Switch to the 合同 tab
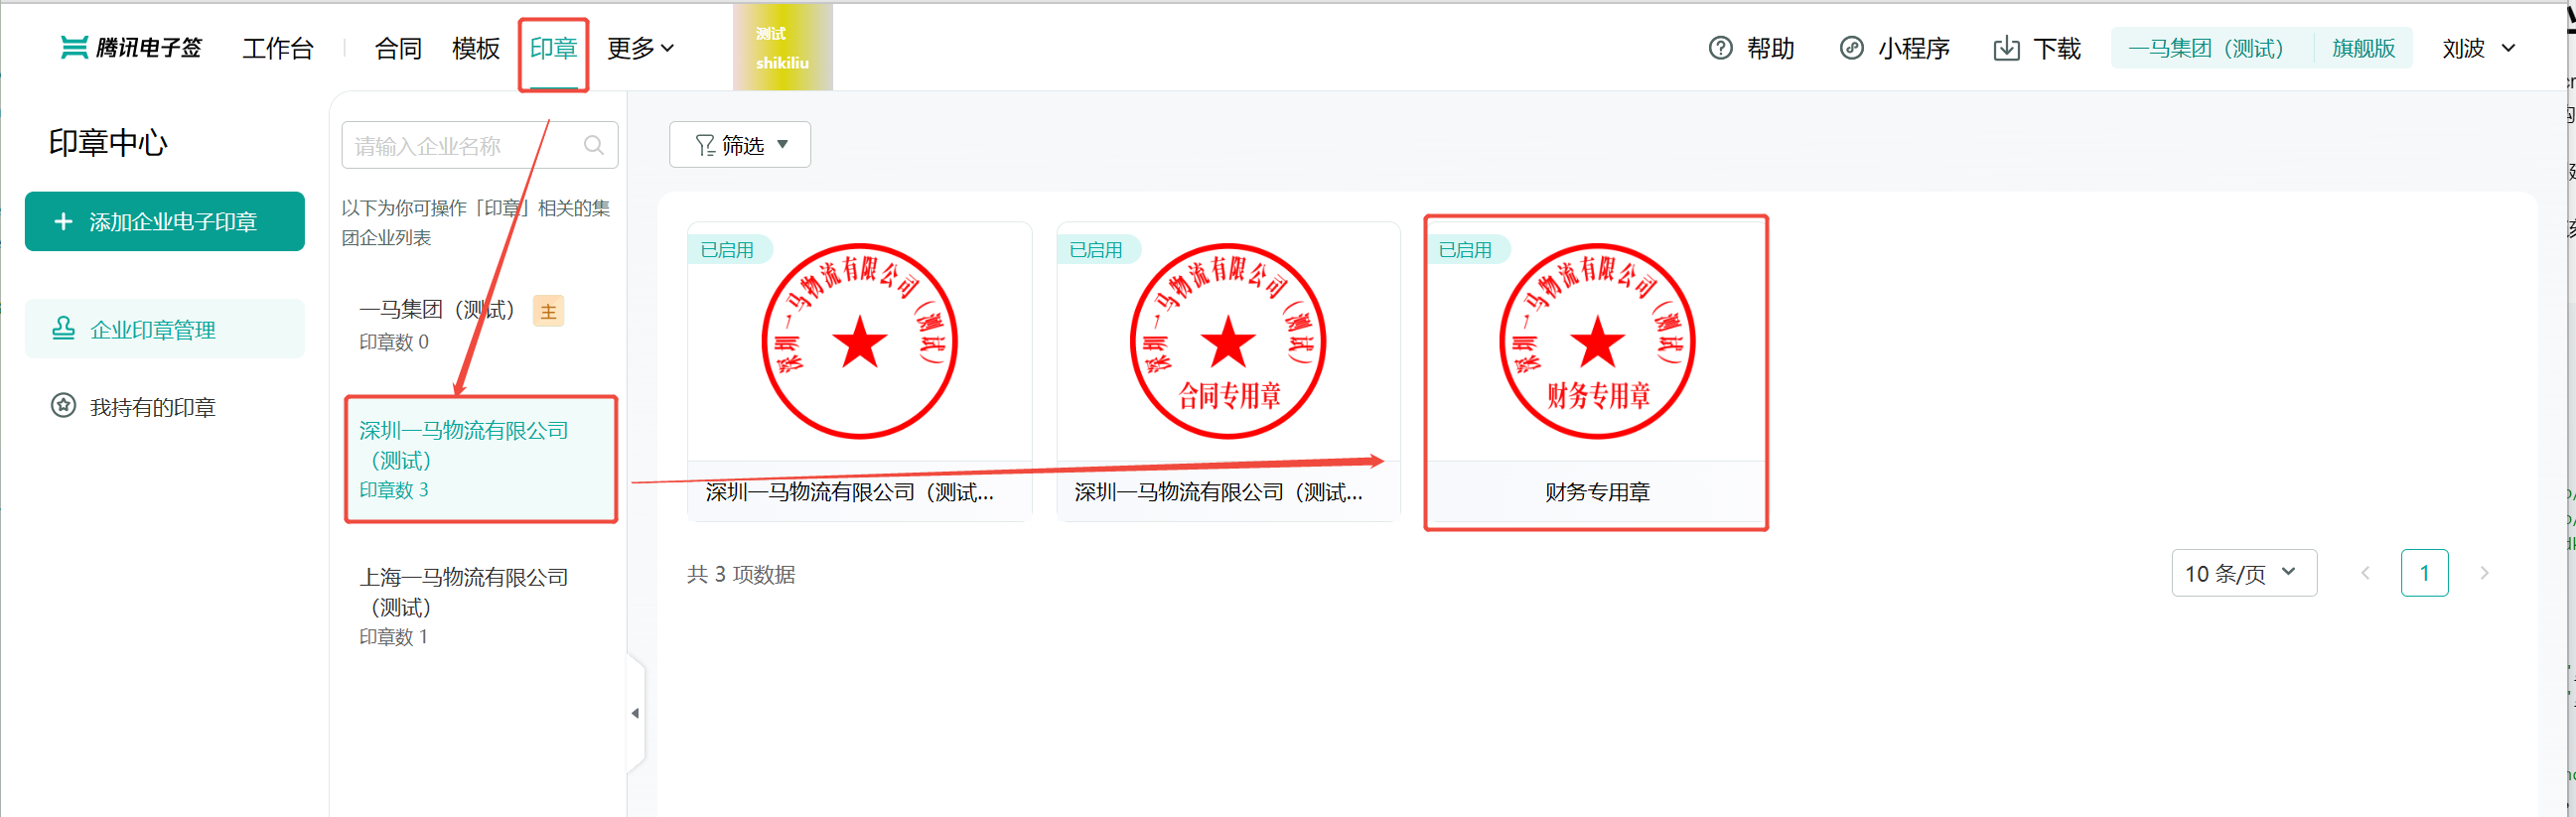This screenshot has height=817, width=2576. [398, 48]
